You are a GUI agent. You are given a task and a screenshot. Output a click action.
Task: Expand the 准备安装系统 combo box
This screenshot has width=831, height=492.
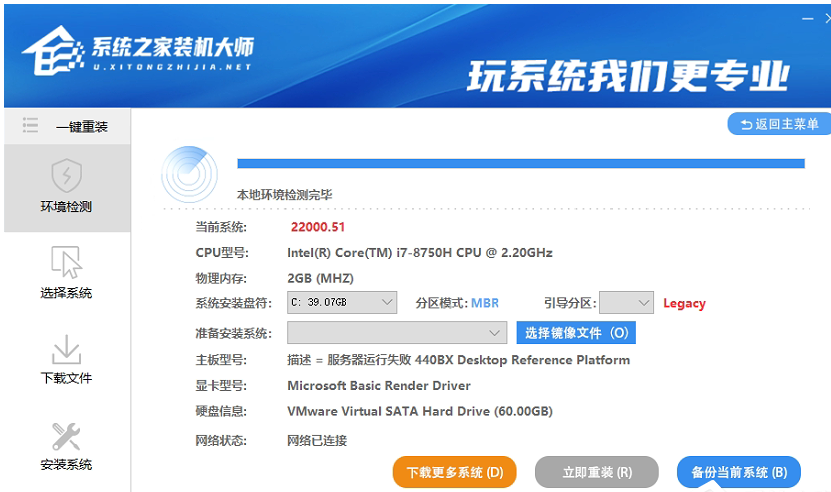(396, 333)
